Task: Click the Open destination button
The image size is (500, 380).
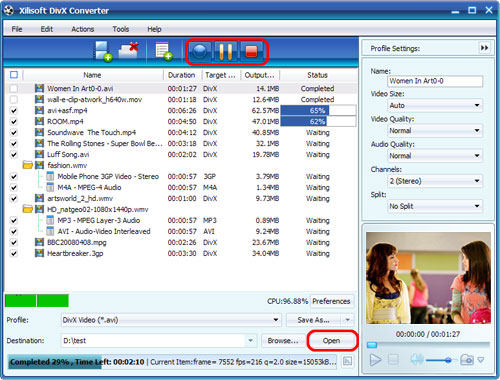Action: (x=331, y=341)
